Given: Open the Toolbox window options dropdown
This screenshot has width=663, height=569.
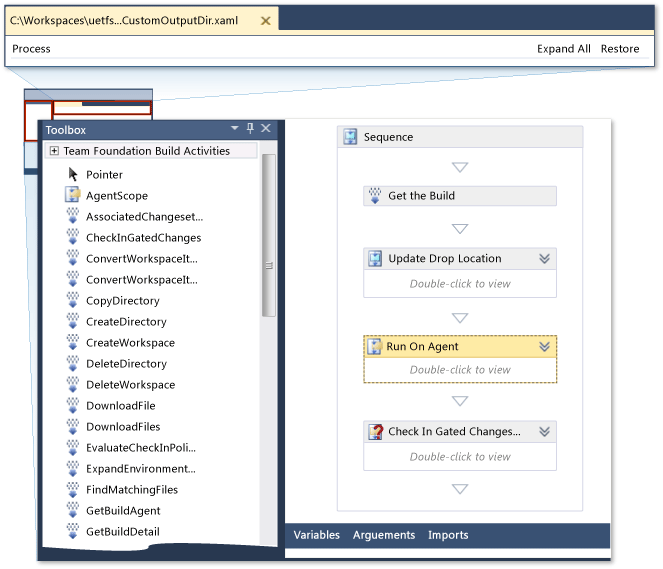Looking at the screenshot, I should [235, 128].
